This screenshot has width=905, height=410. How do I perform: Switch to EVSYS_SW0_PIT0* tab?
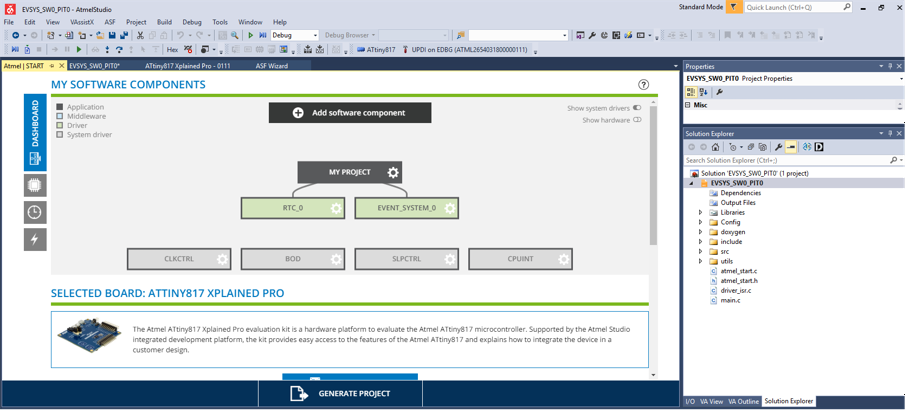point(94,66)
